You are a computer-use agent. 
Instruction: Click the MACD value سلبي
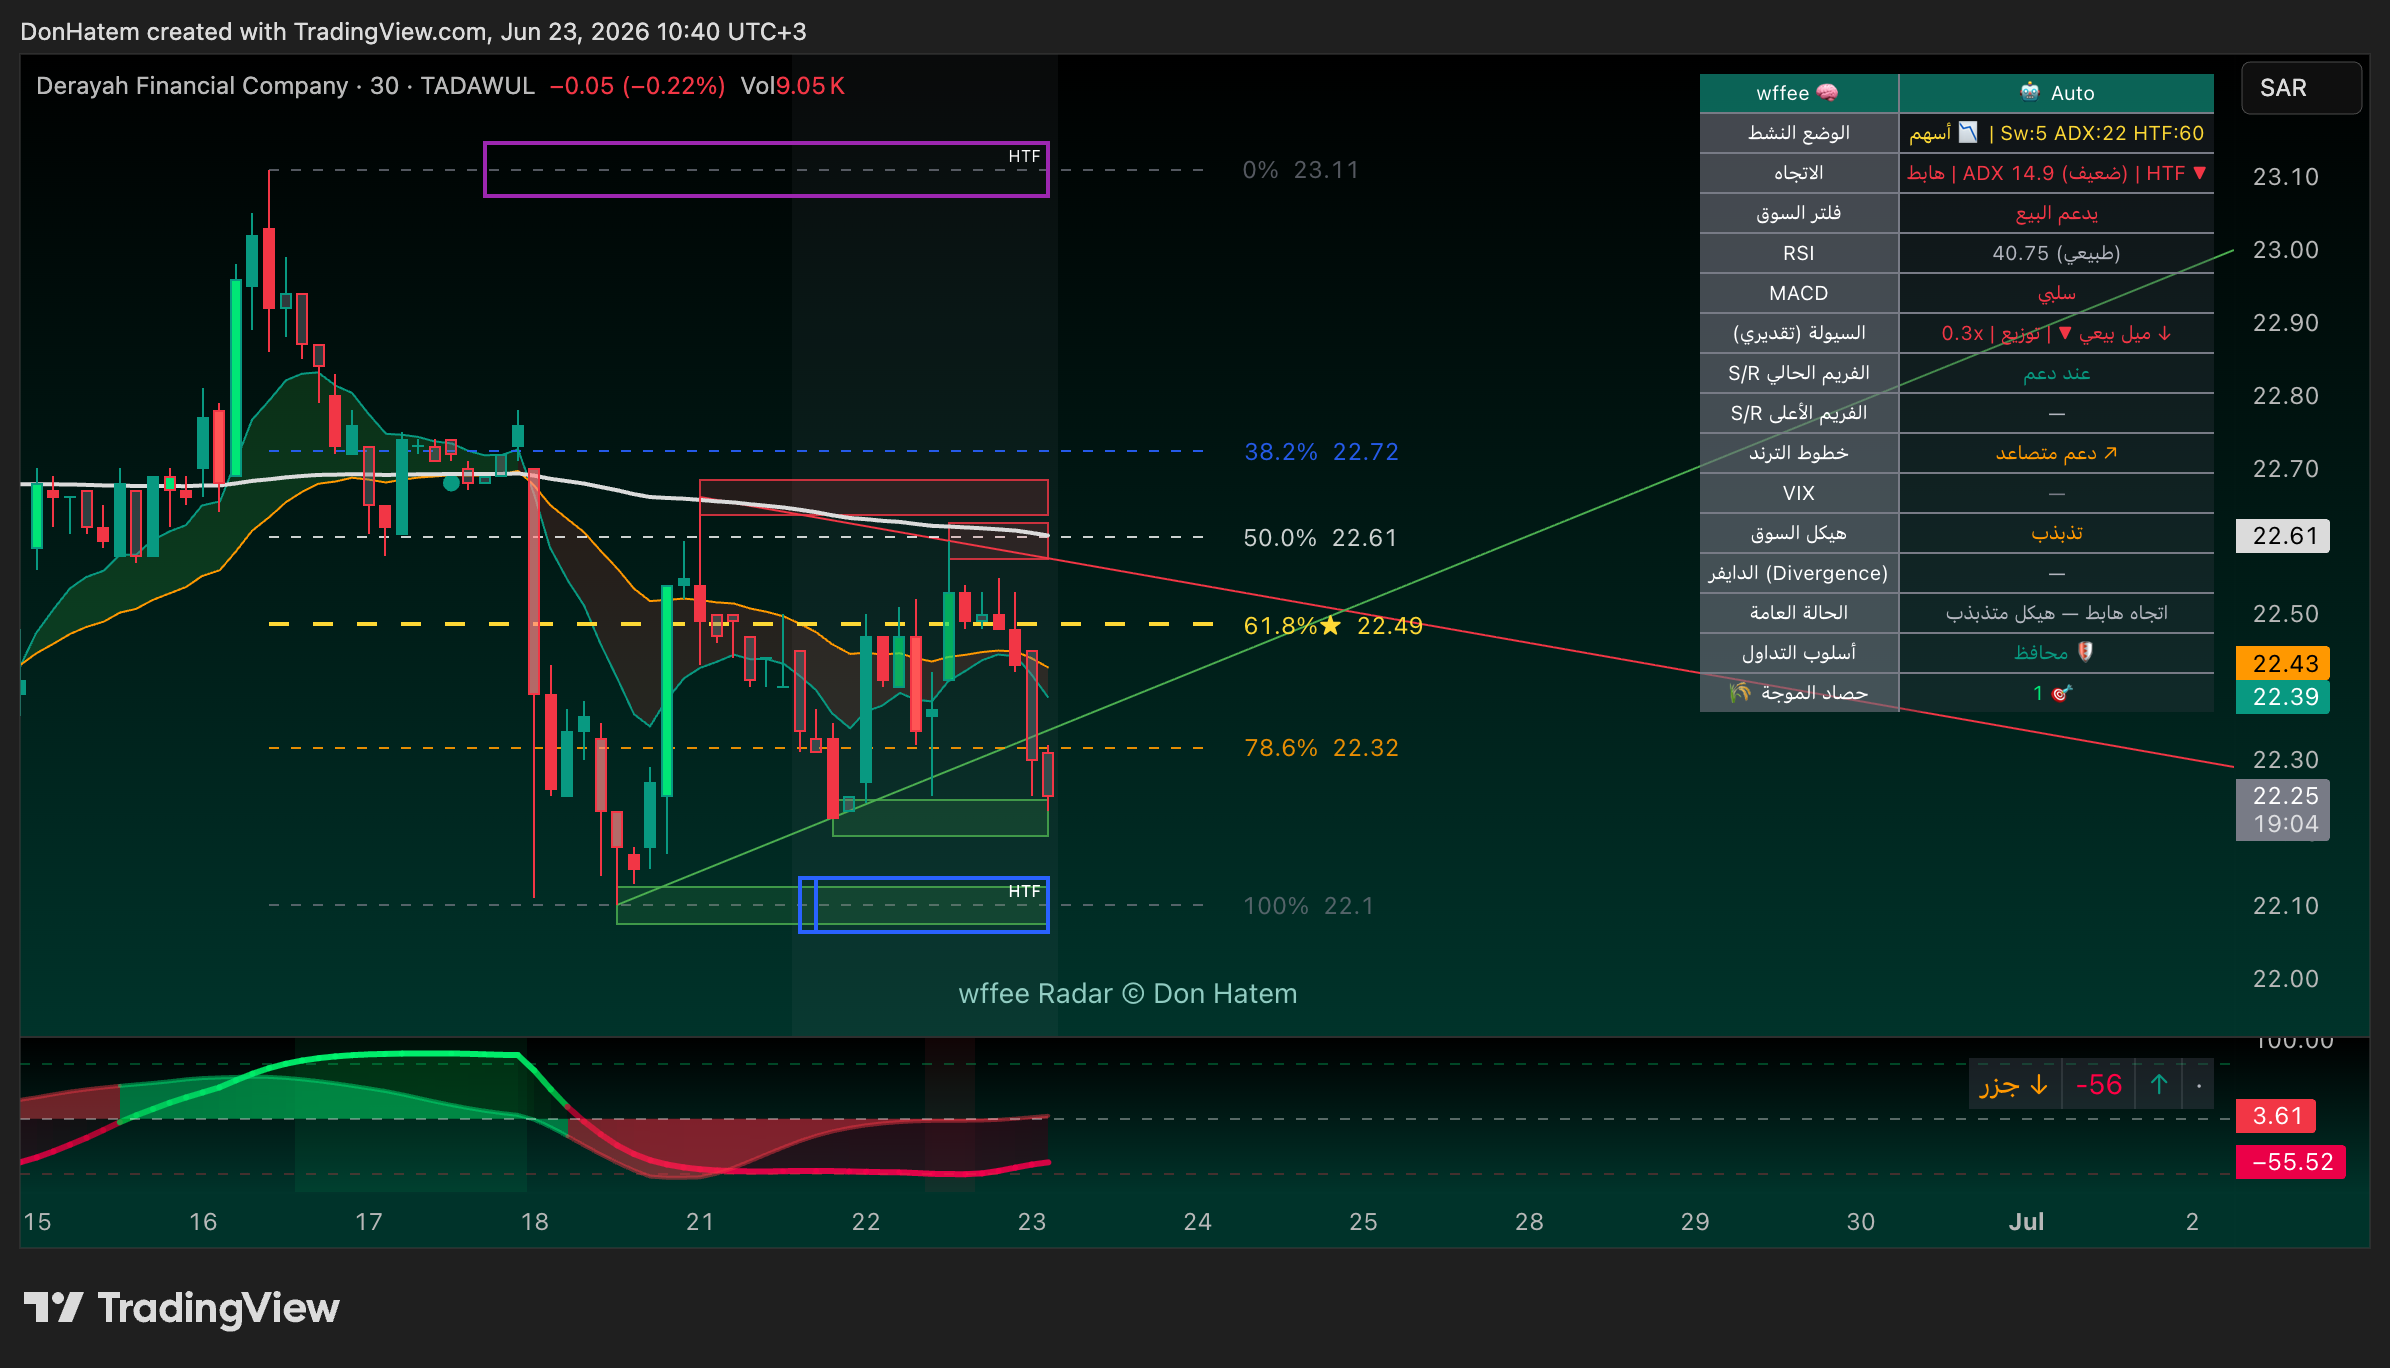pos(2056,293)
